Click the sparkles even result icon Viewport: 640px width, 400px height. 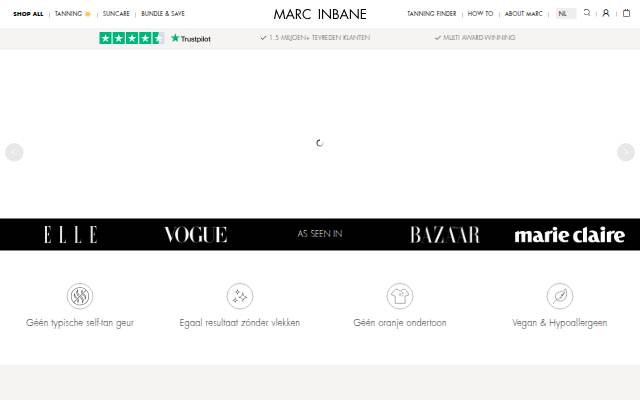coord(240,296)
